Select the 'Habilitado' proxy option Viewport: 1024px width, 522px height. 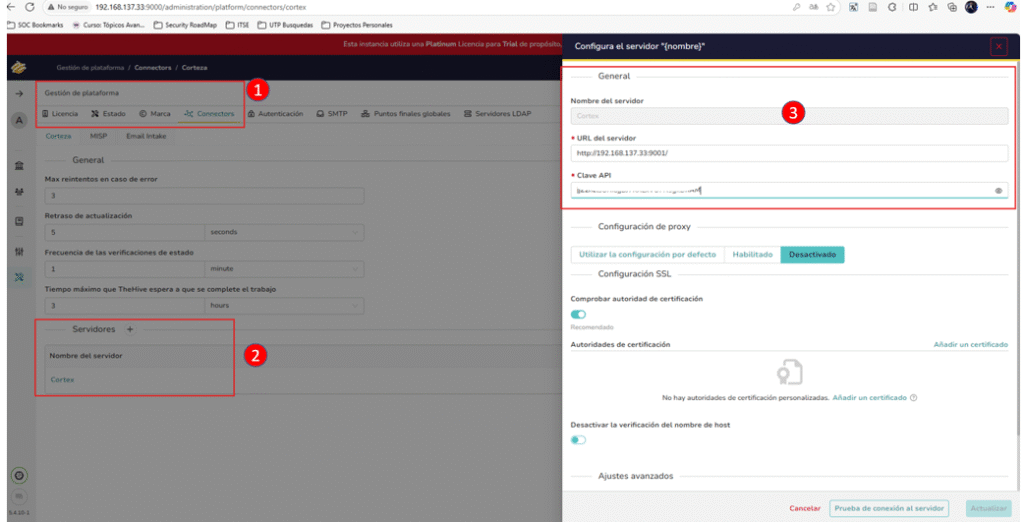click(x=752, y=254)
